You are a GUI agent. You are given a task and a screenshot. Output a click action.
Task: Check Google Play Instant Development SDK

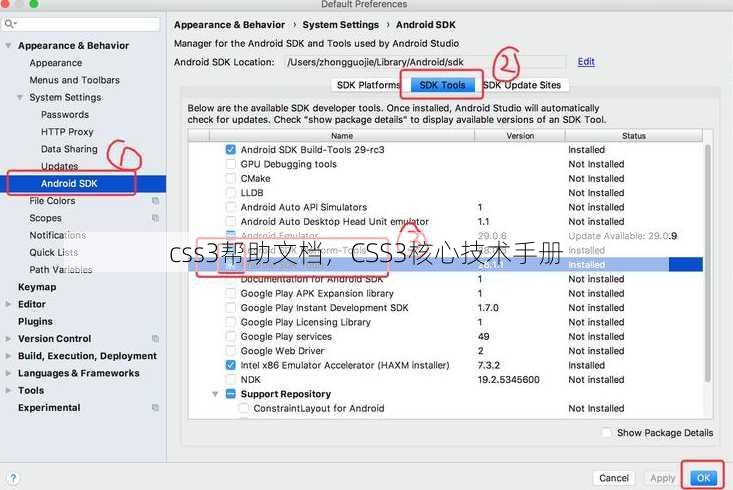click(x=230, y=308)
